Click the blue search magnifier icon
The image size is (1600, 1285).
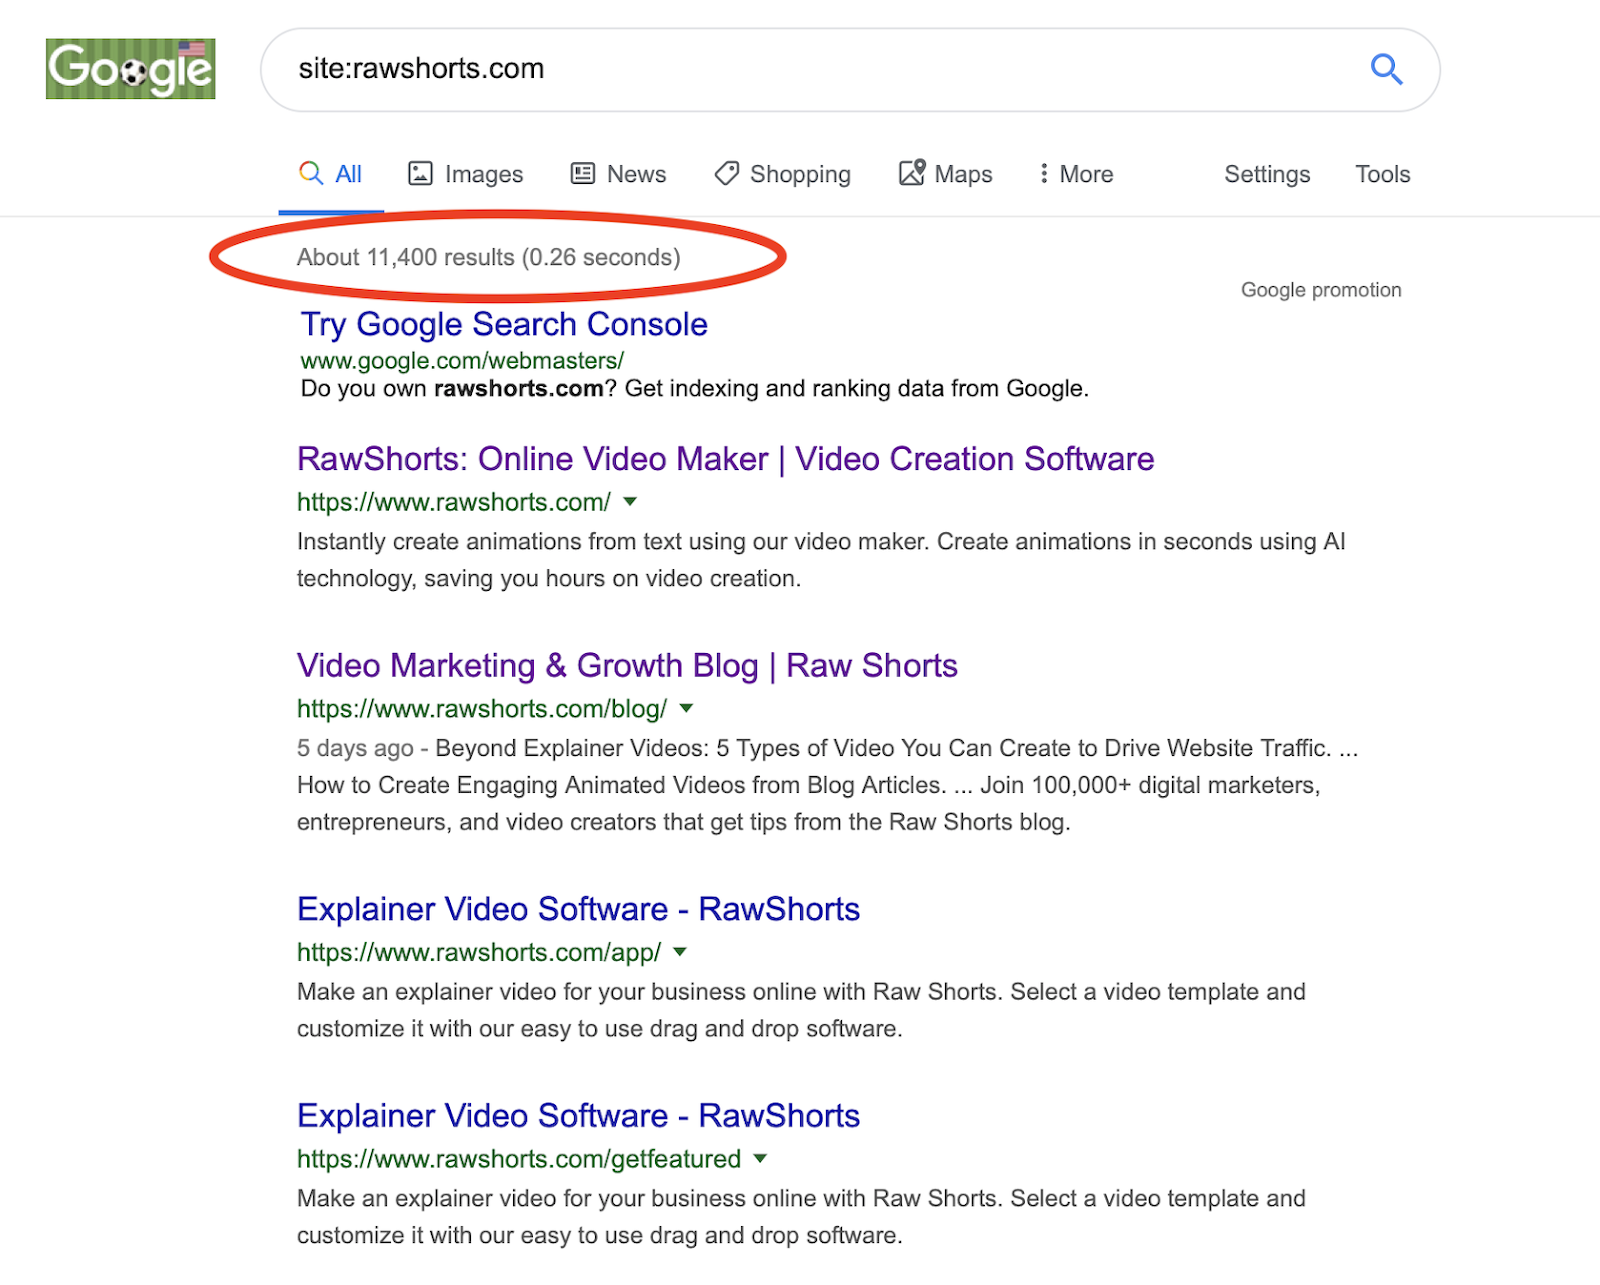click(1386, 69)
